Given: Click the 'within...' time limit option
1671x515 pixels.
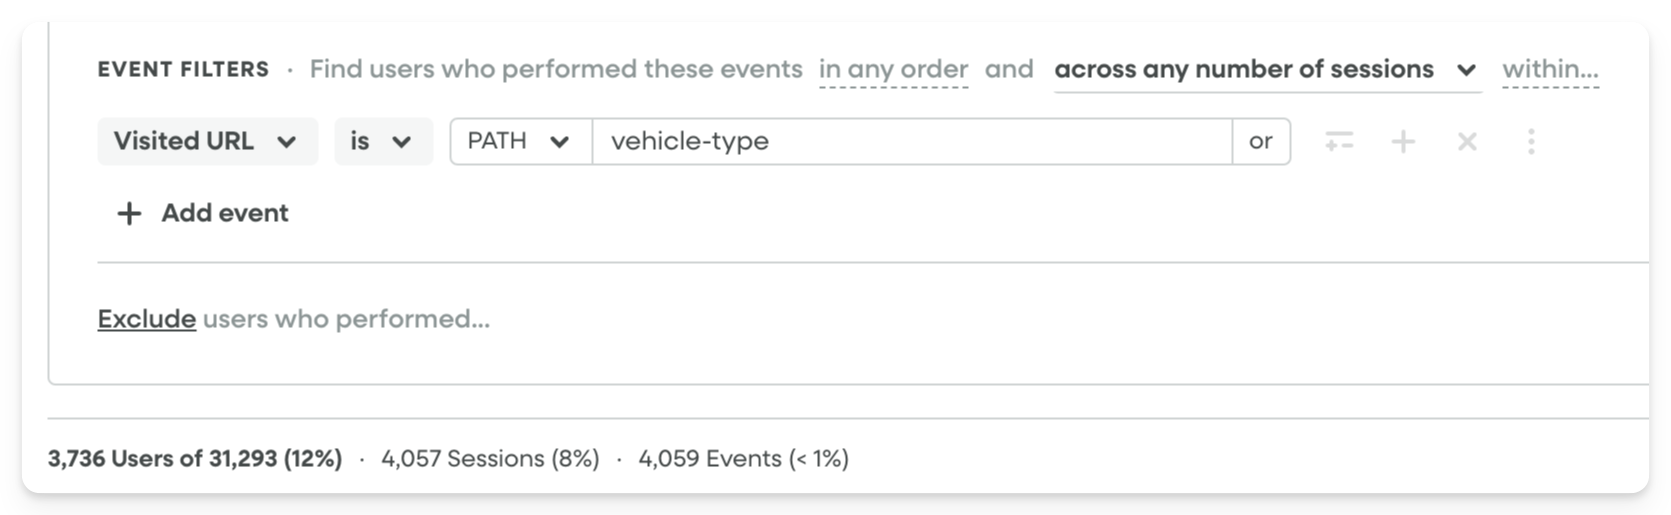Looking at the screenshot, I should pyautogui.click(x=1550, y=70).
